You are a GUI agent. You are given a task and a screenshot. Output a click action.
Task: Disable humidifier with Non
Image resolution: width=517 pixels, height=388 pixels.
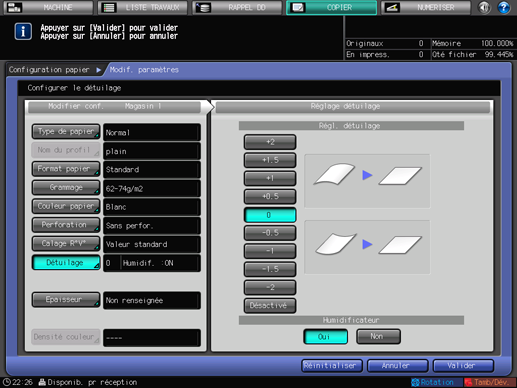pos(378,337)
